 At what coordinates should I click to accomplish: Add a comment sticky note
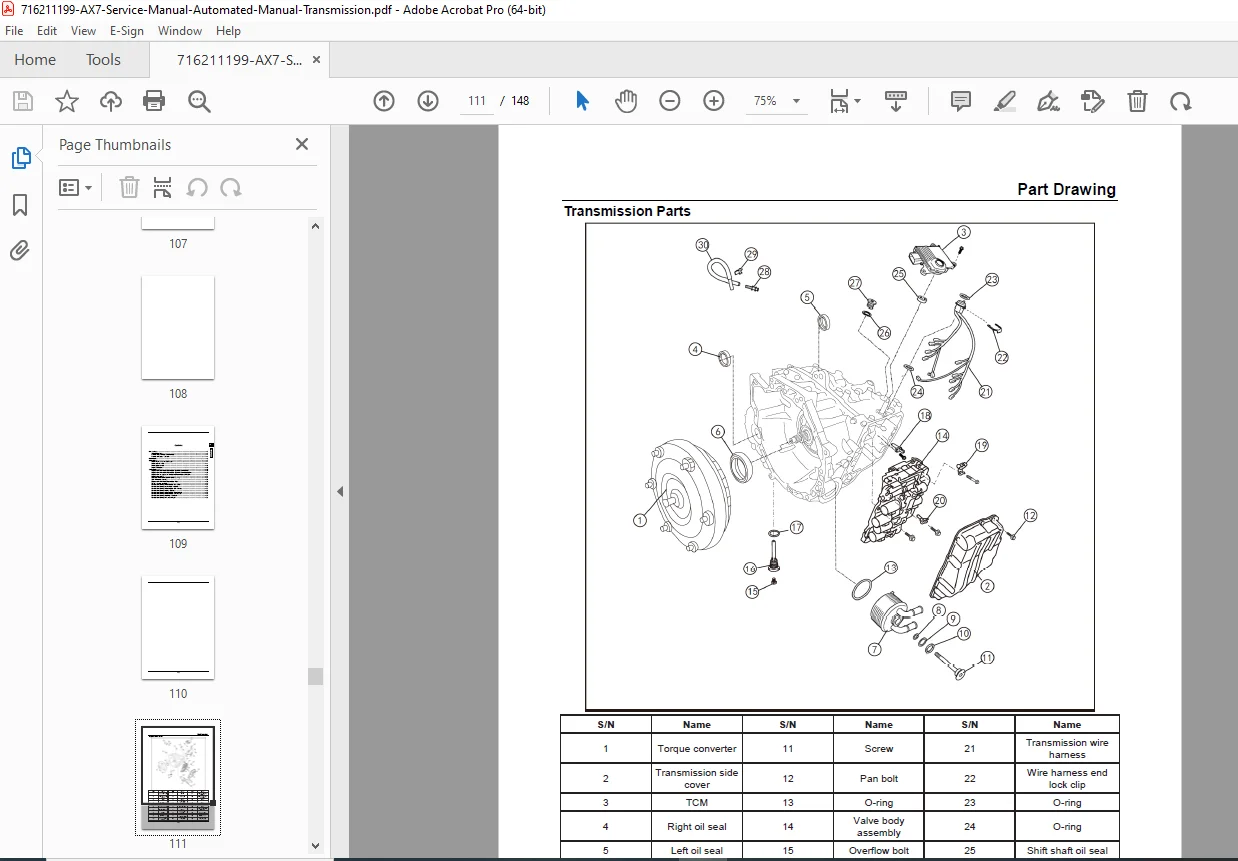961,101
